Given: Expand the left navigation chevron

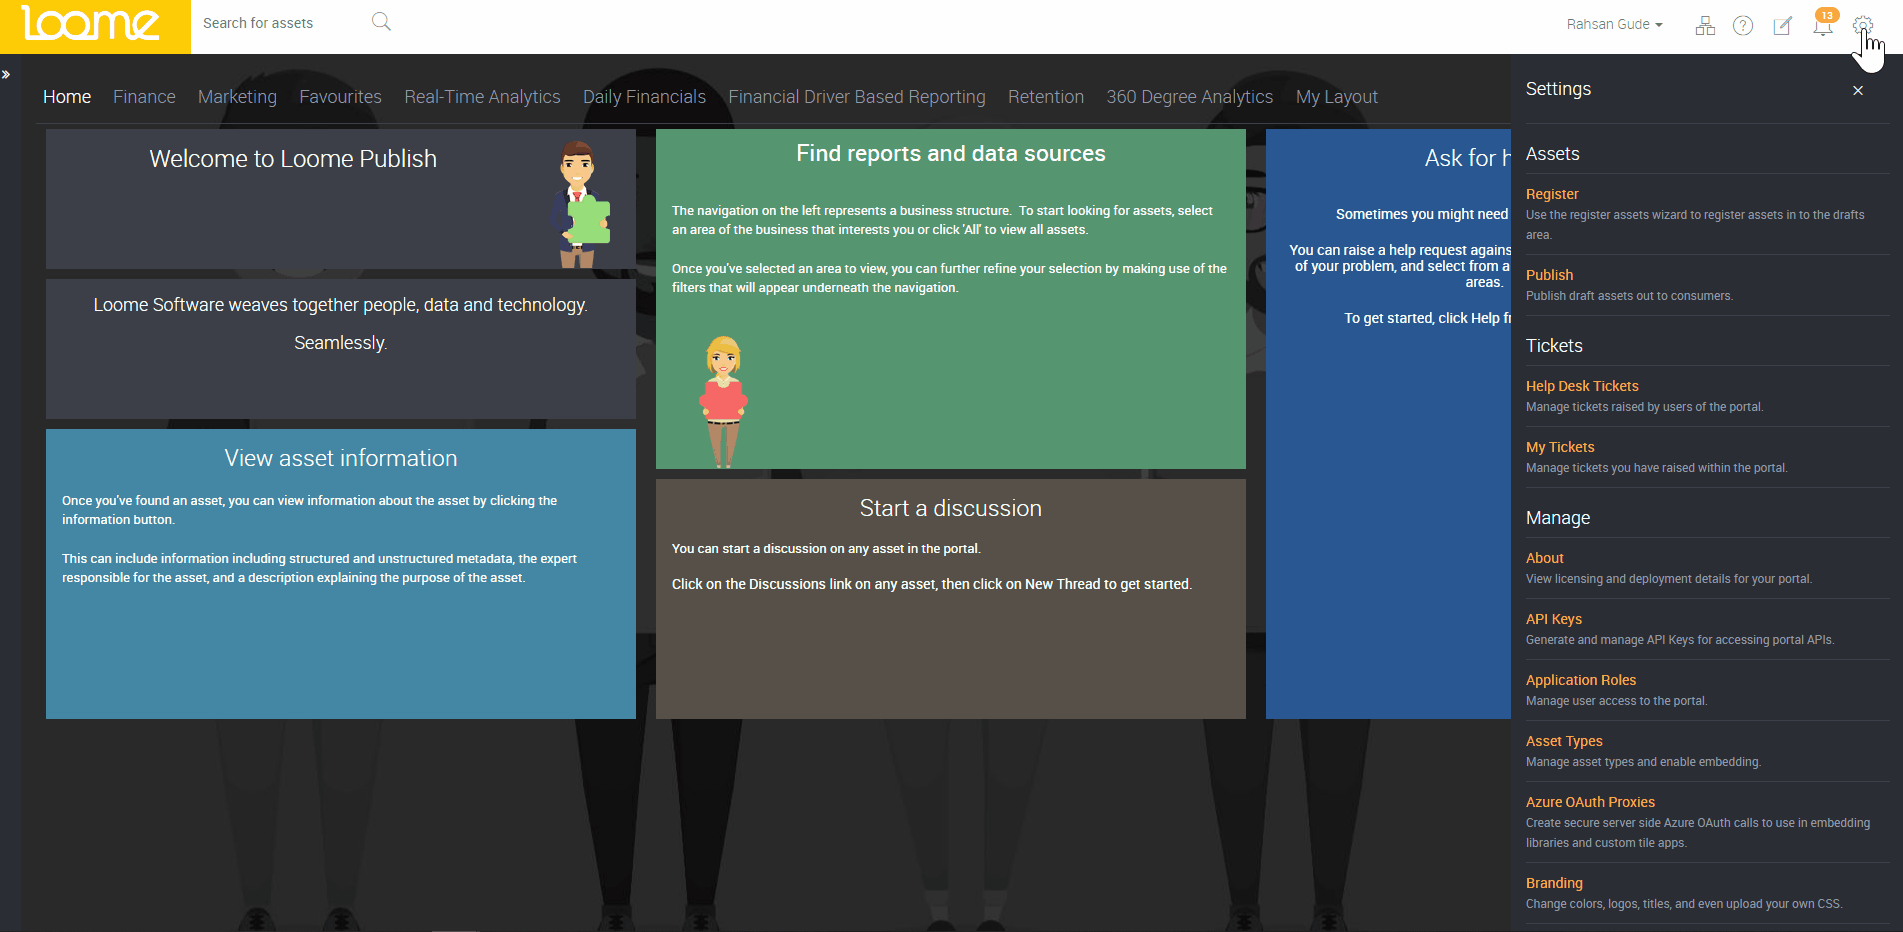Looking at the screenshot, I should pyautogui.click(x=6, y=74).
